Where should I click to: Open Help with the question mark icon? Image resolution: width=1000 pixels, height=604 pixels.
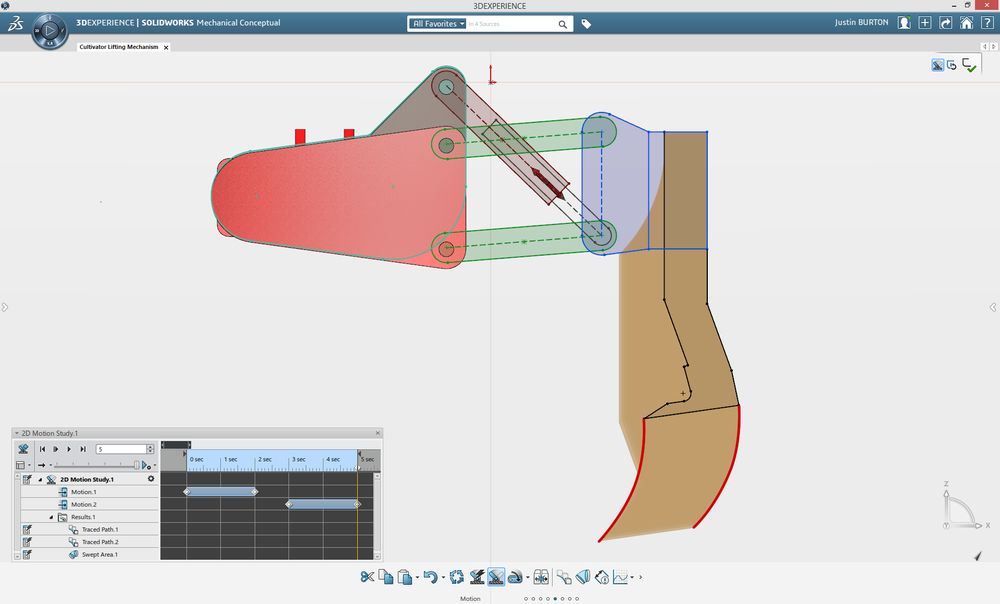[988, 23]
